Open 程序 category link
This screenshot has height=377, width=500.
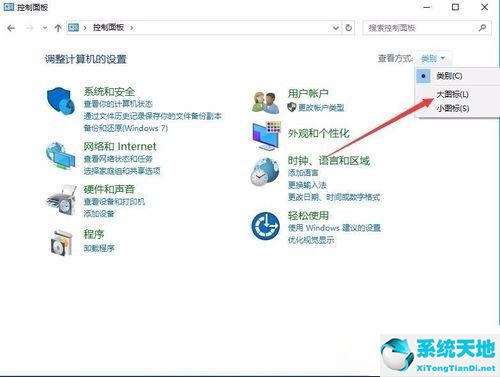94,234
